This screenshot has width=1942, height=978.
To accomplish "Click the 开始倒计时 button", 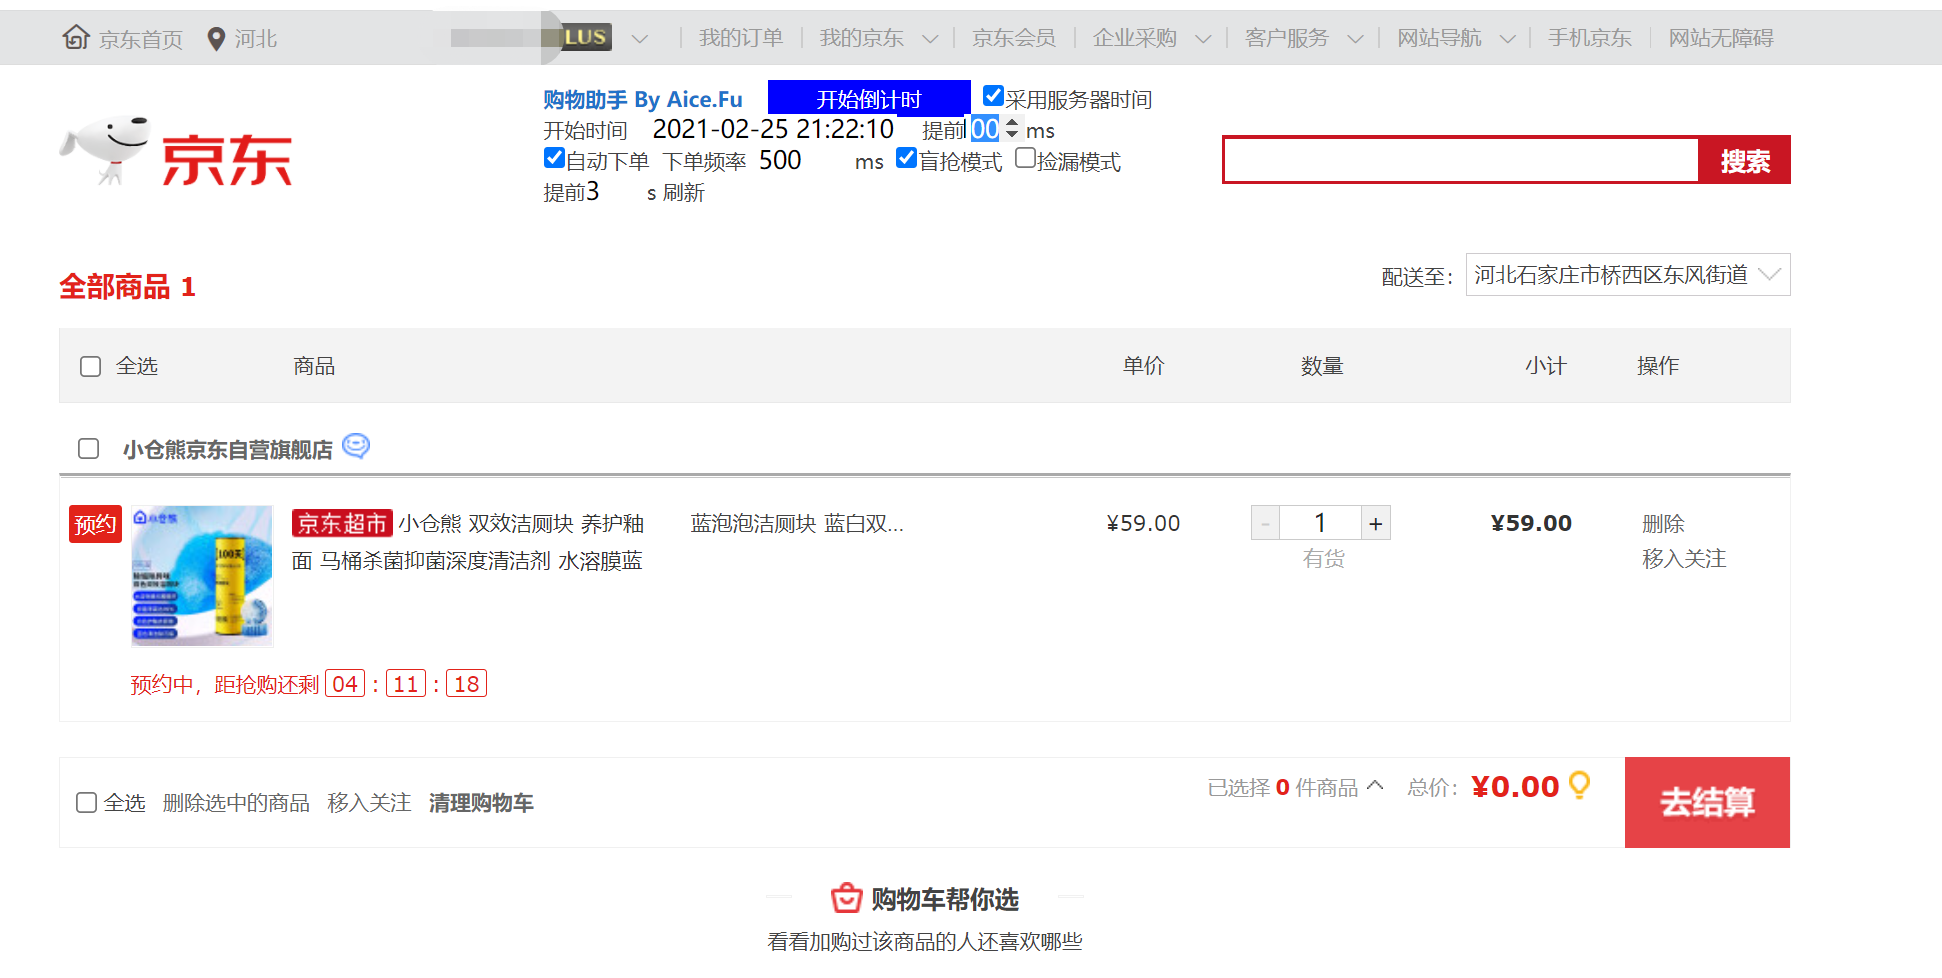I will (x=869, y=98).
